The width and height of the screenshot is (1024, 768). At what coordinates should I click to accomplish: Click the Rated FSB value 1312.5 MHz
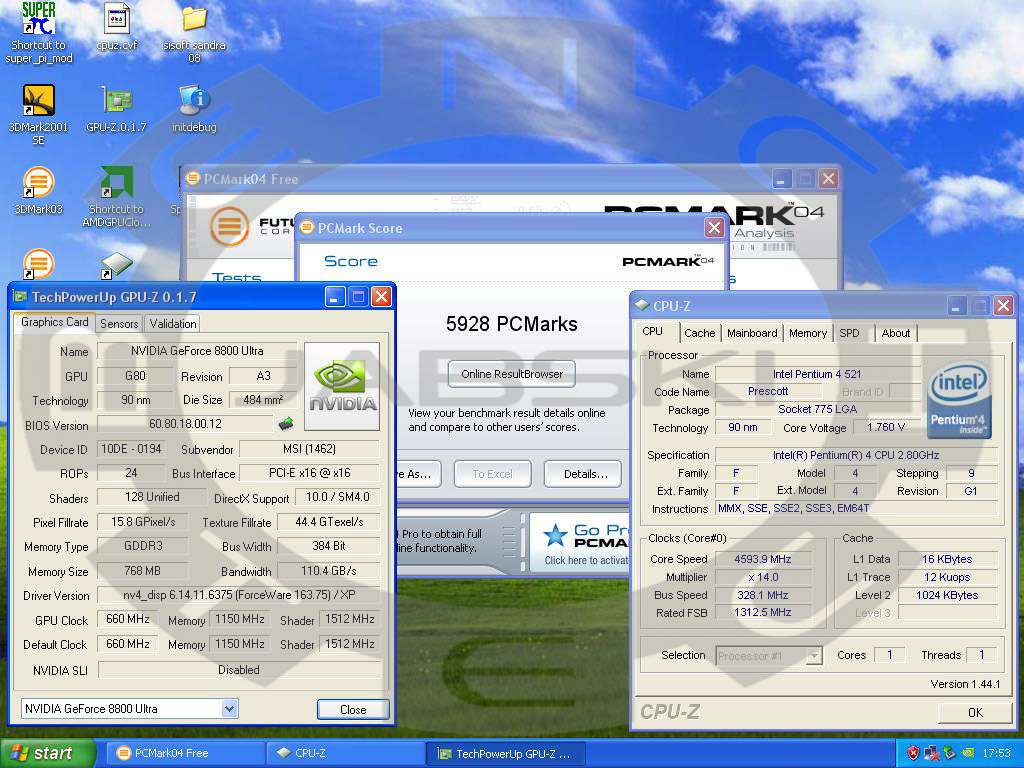coord(763,613)
